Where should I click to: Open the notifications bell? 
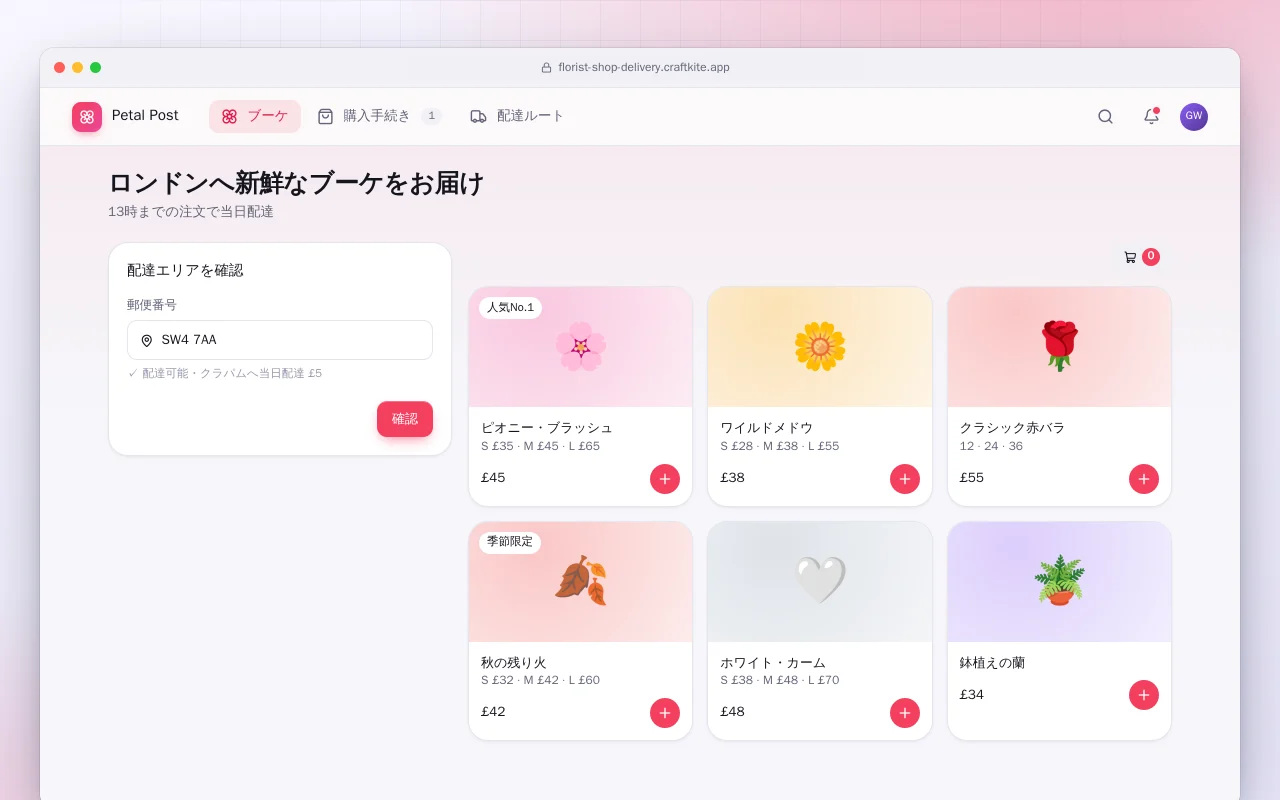[x=1151, y=117]
